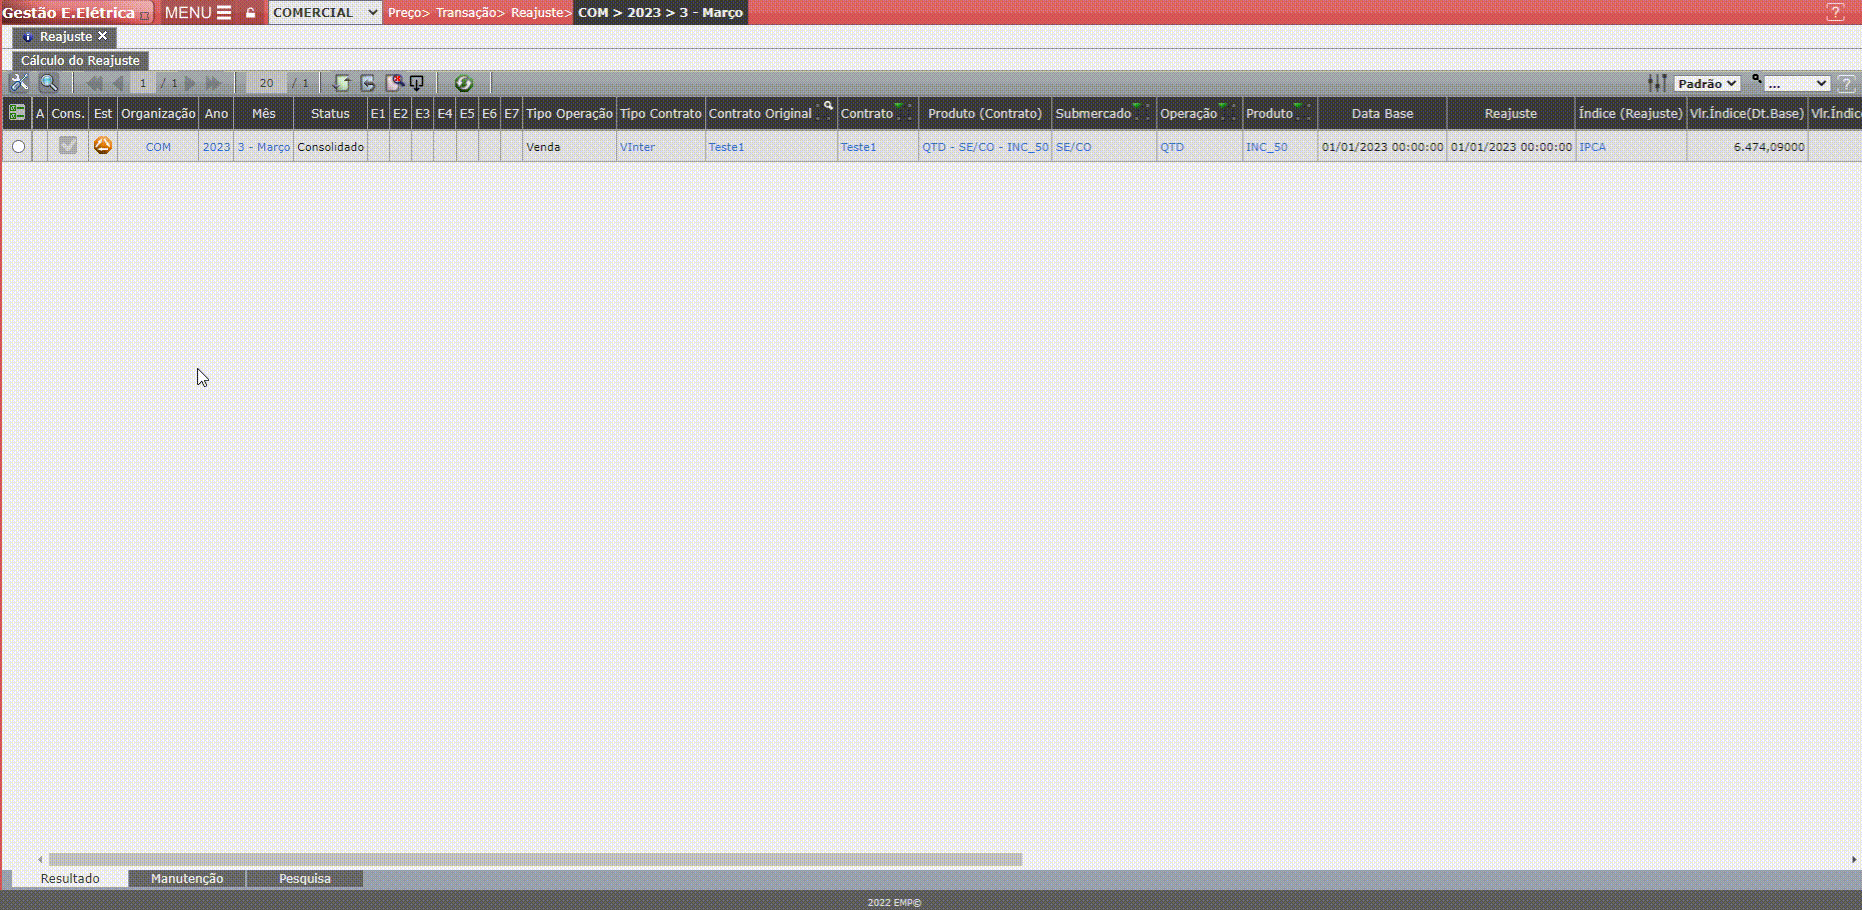Open the COMERCIAL module dropdown
This screenshot has height=910, width=1862.
coord(325,13)
